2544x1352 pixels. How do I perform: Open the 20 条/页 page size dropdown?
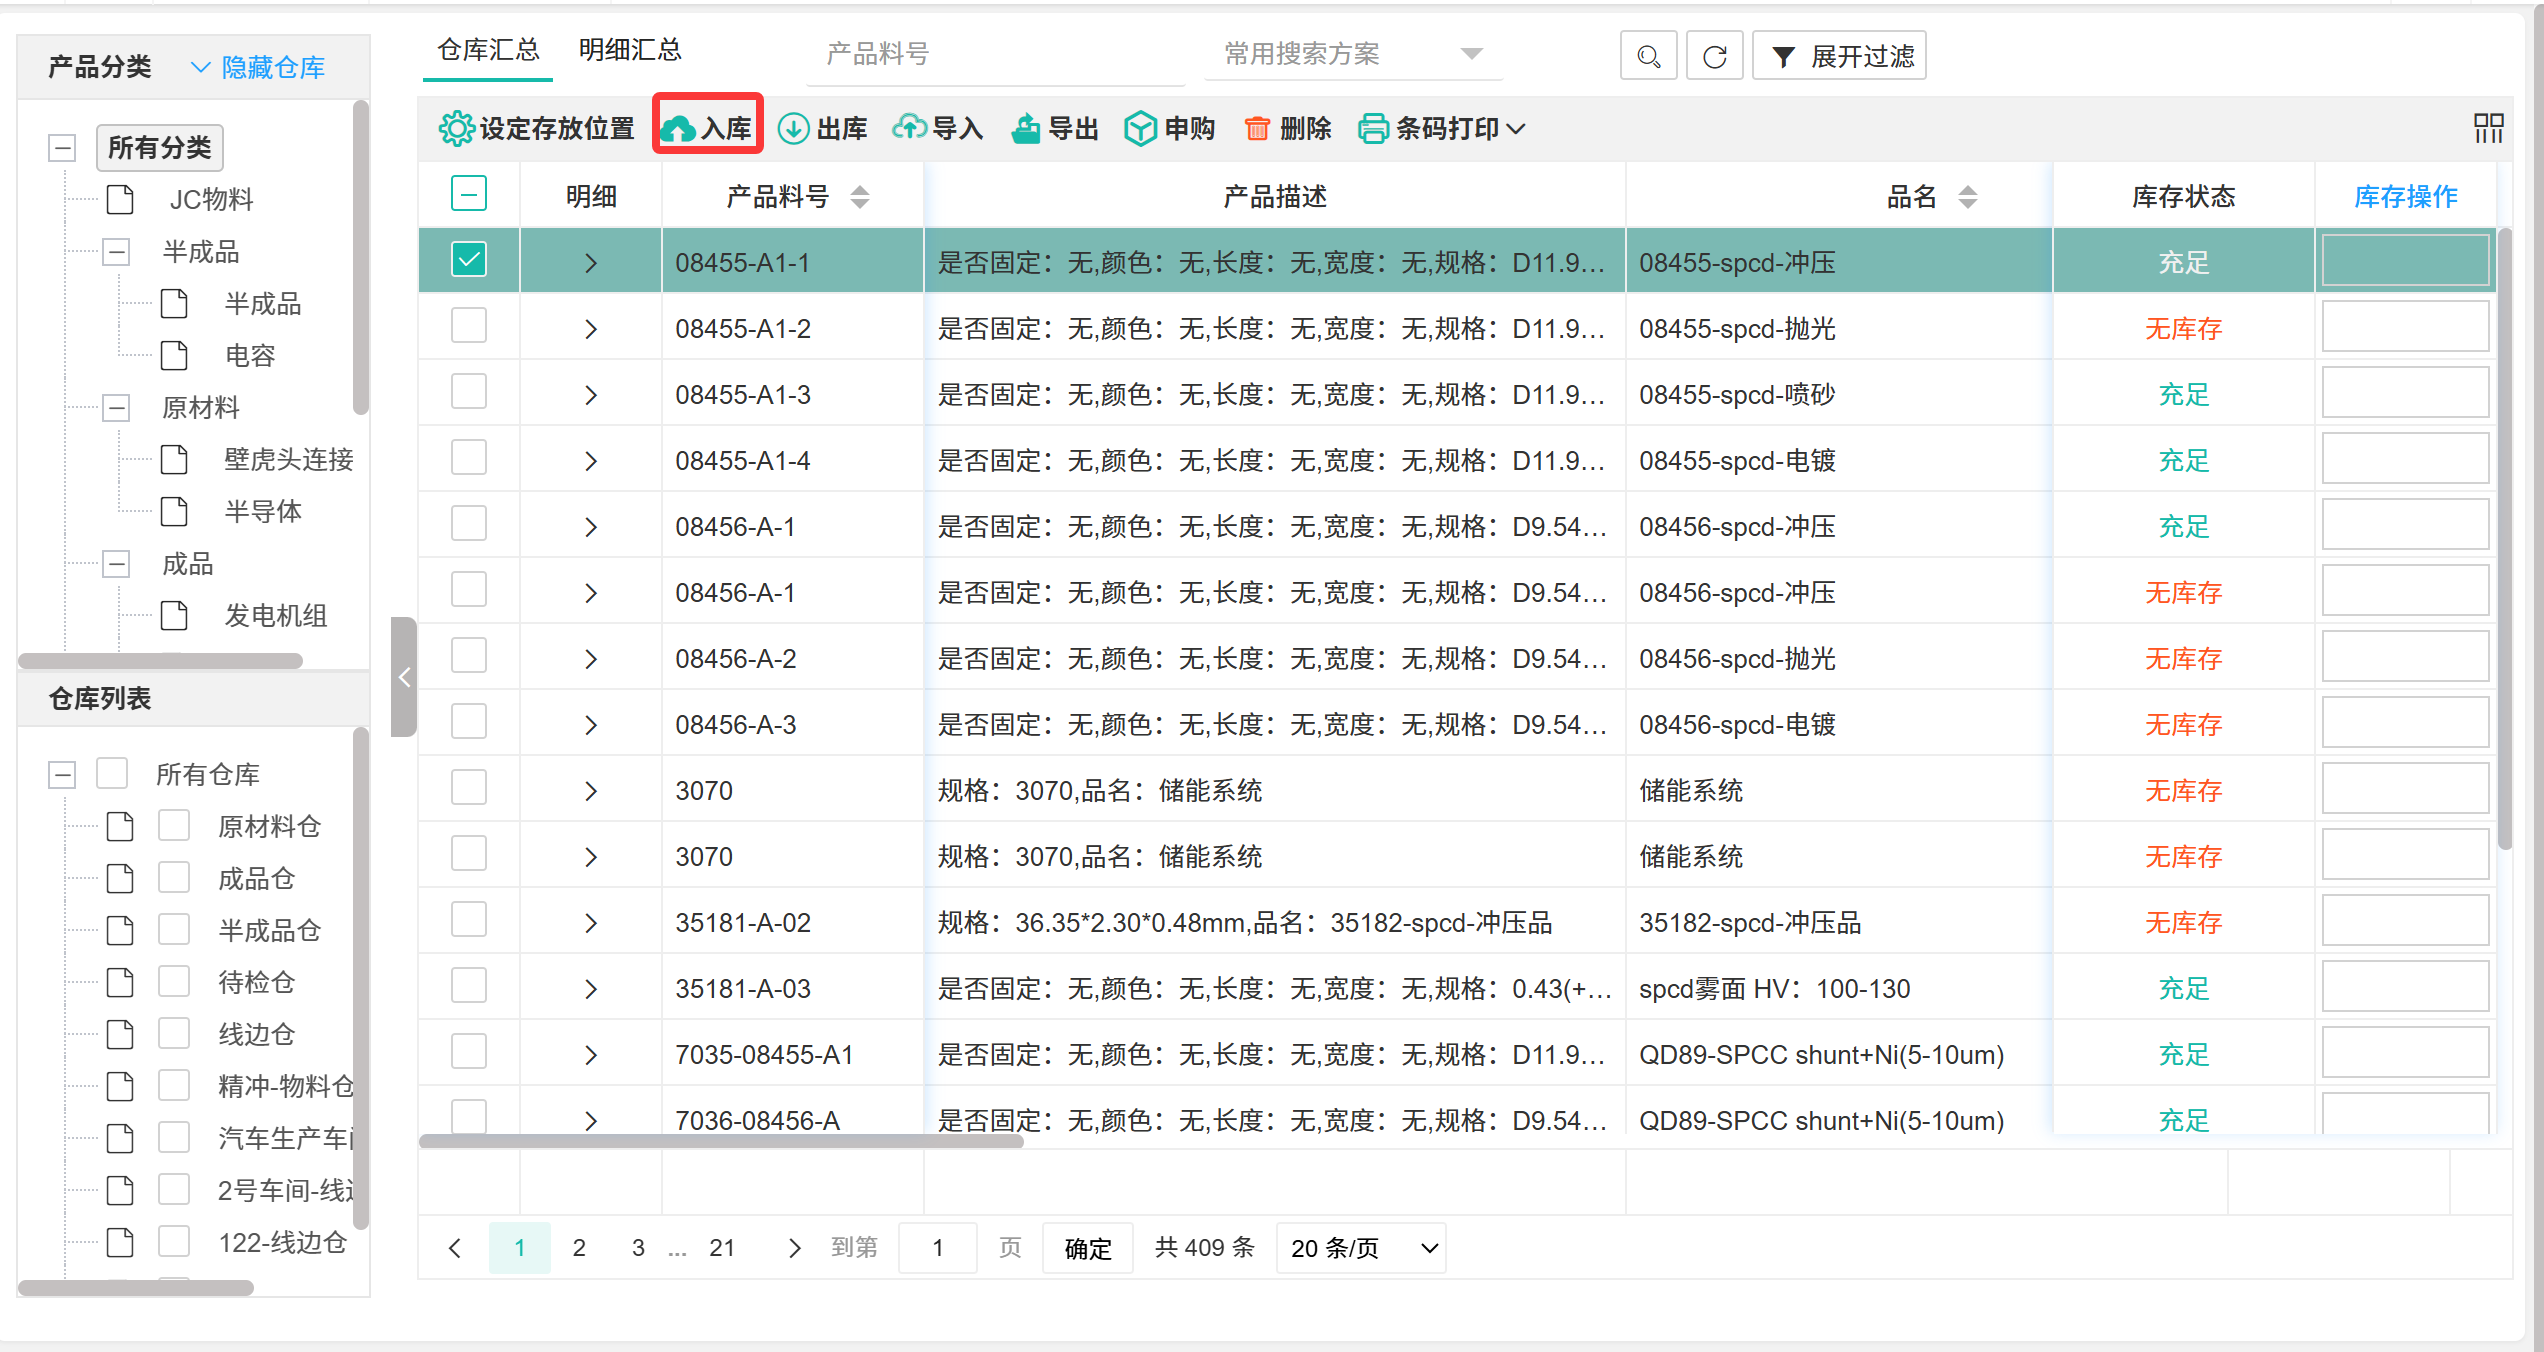coord(1360,1248)
